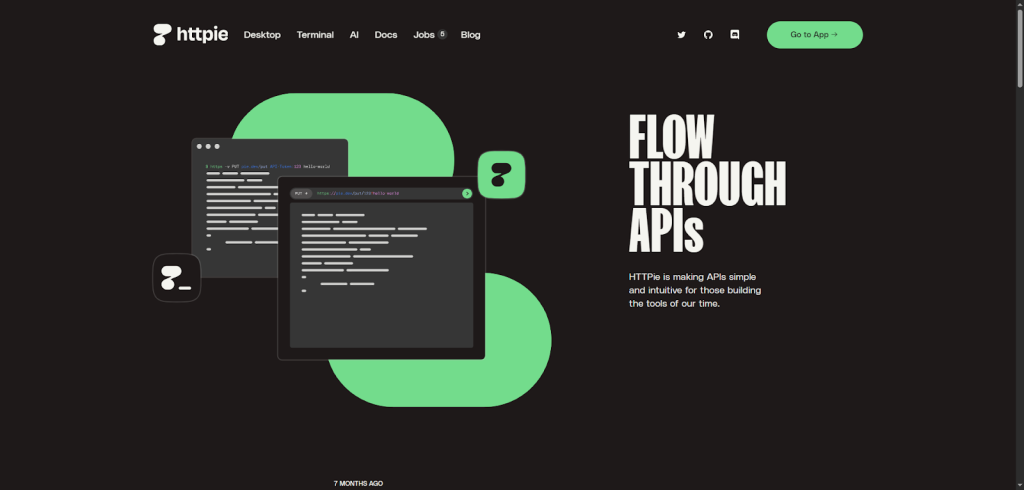Select AI in the navigation bar
The image size is (1024, 490).
pyautogui.click(x=354, y=35)
